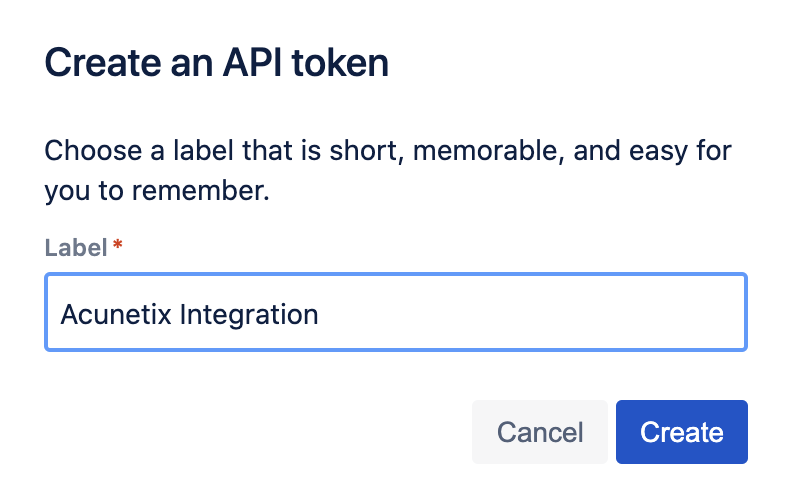Click the word 'Create' in the dialog title
The image size is (790, 504).
(103, 63)
